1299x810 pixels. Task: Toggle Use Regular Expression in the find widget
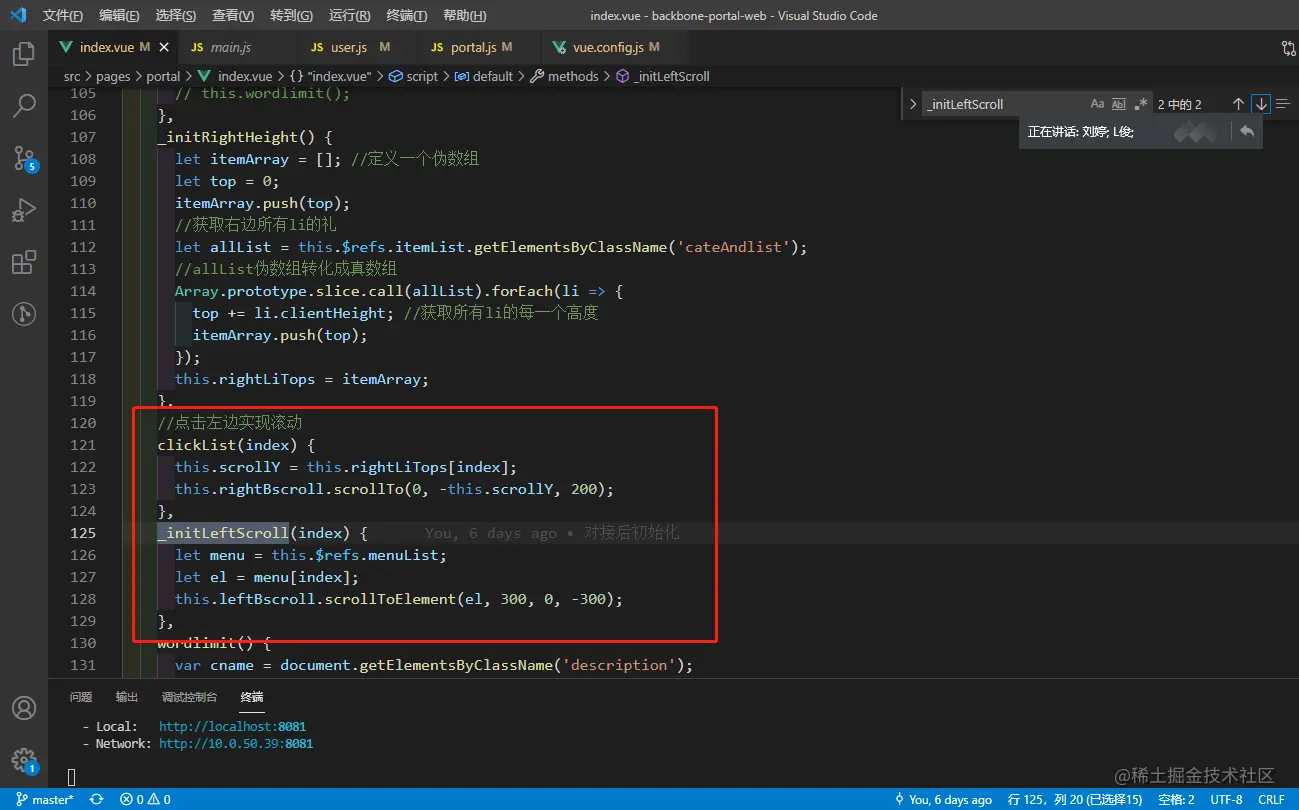tap(1141, 104)
